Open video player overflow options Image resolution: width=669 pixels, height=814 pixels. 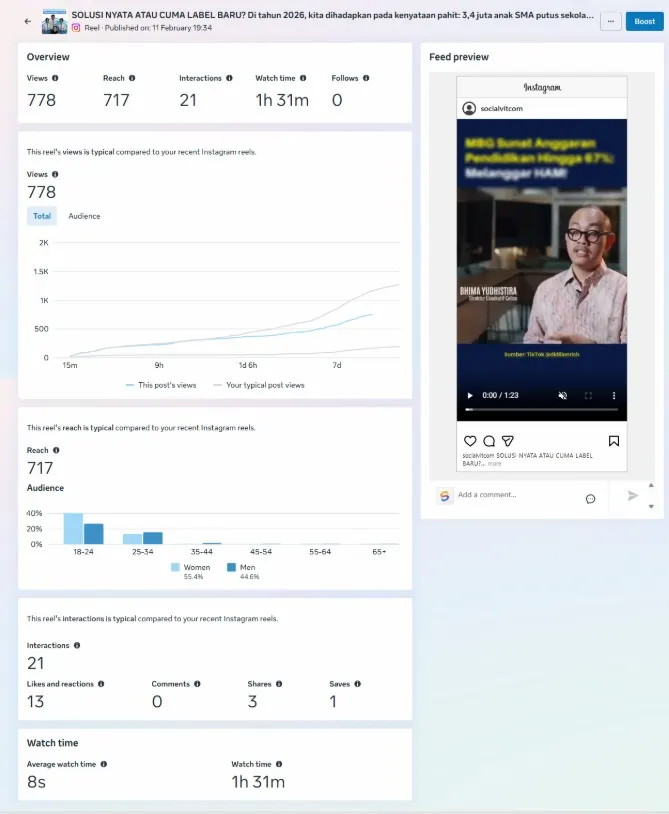click(x=613, y=396)
